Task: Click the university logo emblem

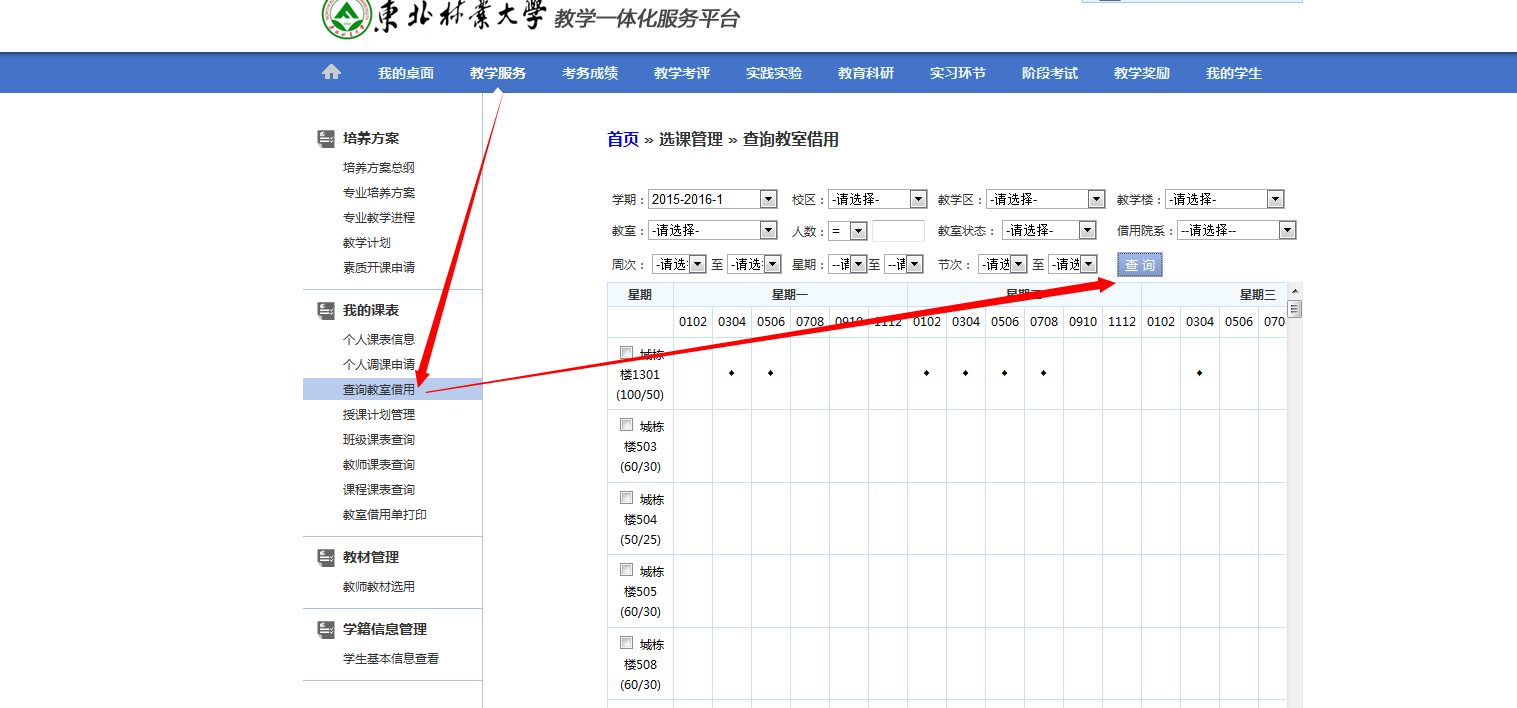Action: 345,17
